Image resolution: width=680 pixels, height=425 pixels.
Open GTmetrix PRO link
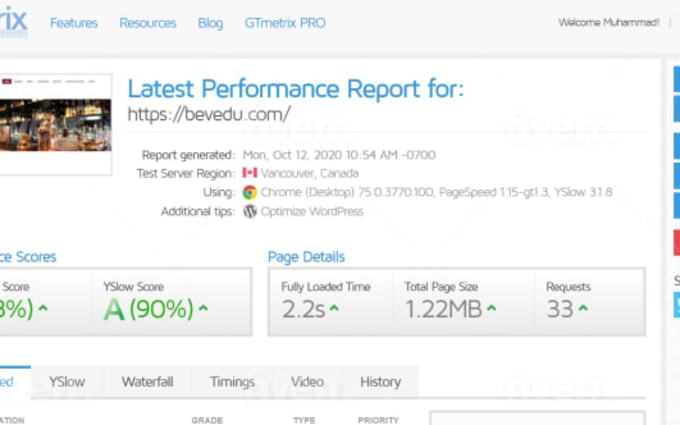click(x=285, y=23)
